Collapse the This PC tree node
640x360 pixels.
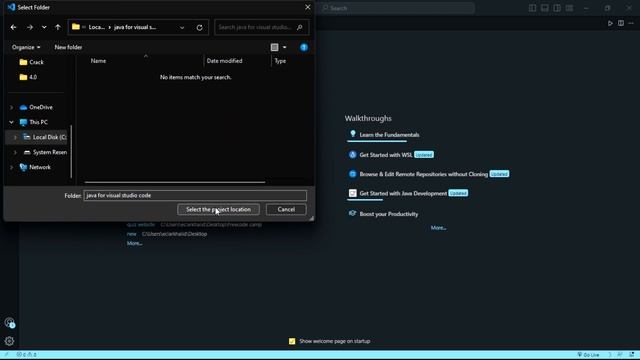click(x=11, y=122)
